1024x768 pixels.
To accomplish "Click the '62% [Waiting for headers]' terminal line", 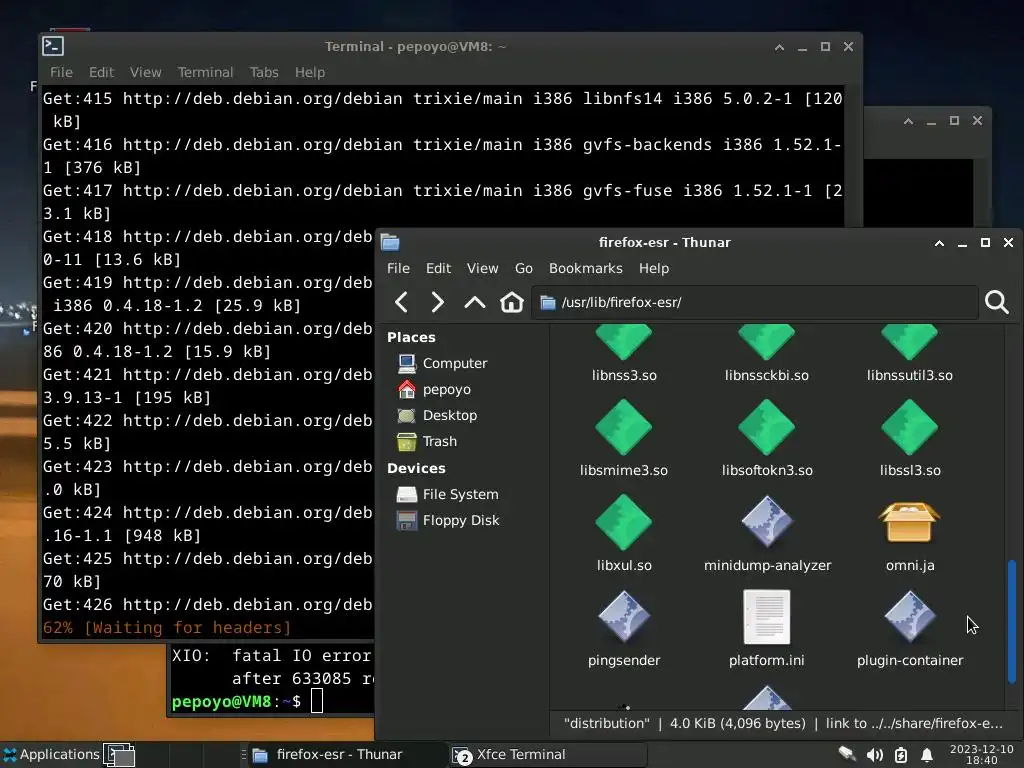I will [167, 628].
